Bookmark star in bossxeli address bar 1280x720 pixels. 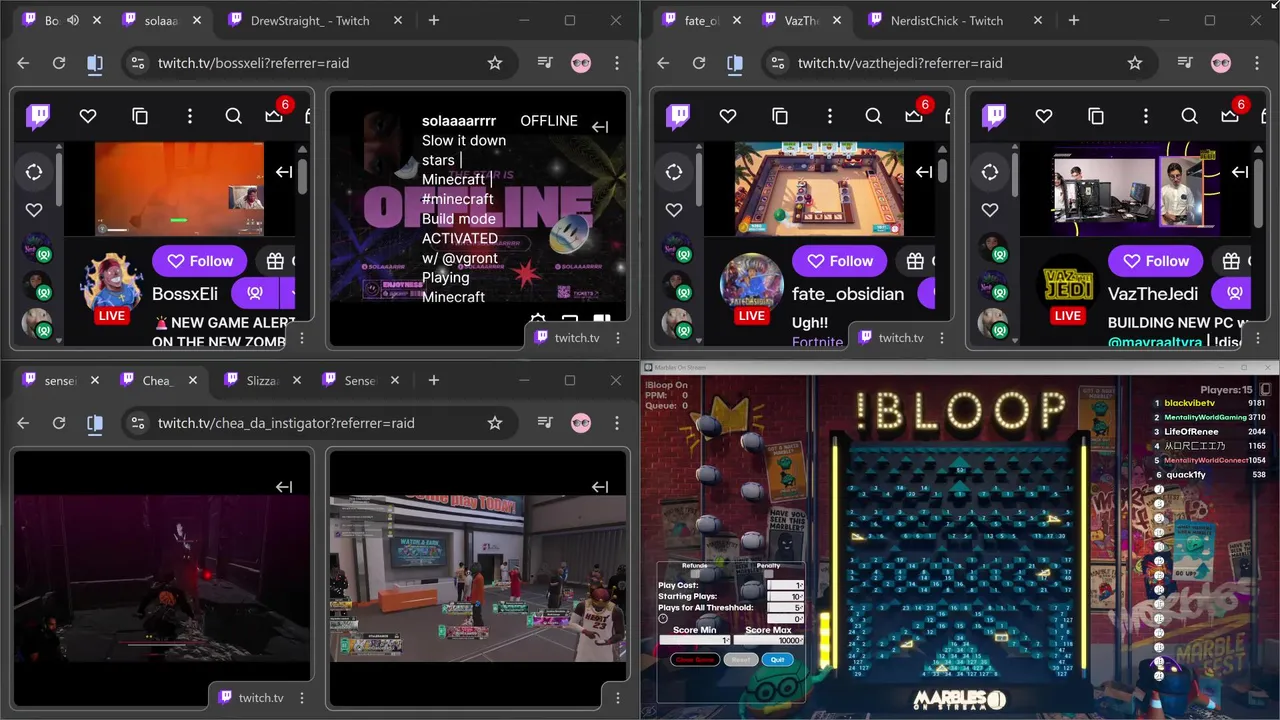495,63
